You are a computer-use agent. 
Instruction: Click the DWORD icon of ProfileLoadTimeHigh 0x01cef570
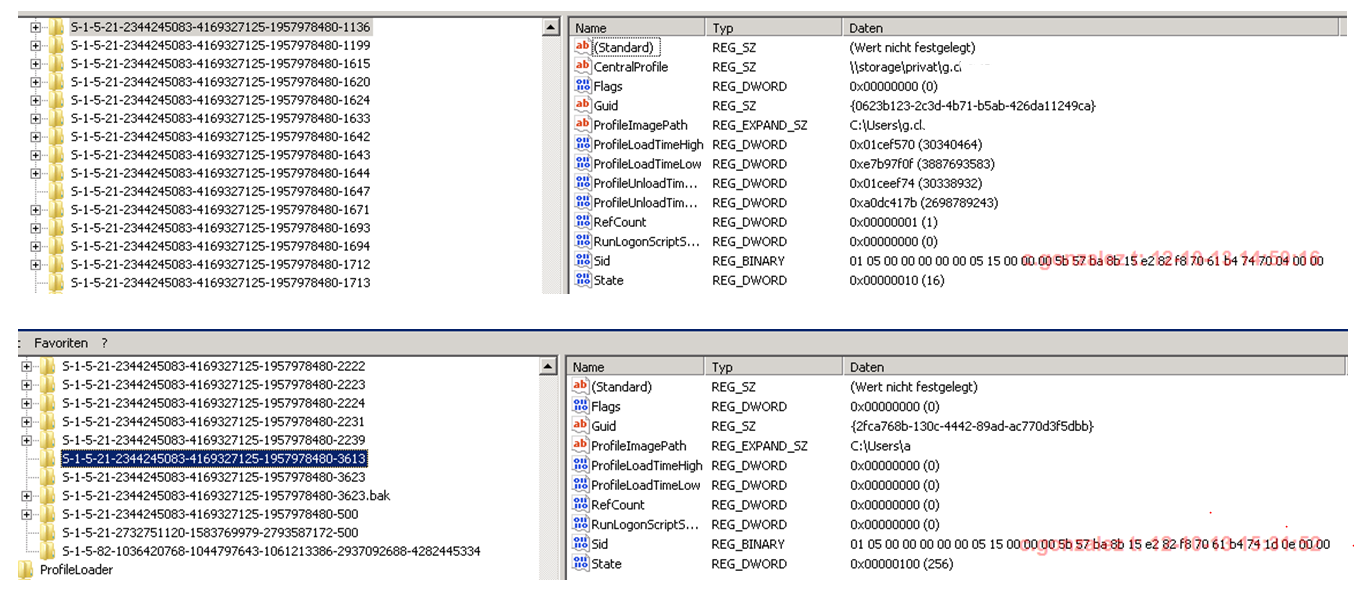(582, 144)
